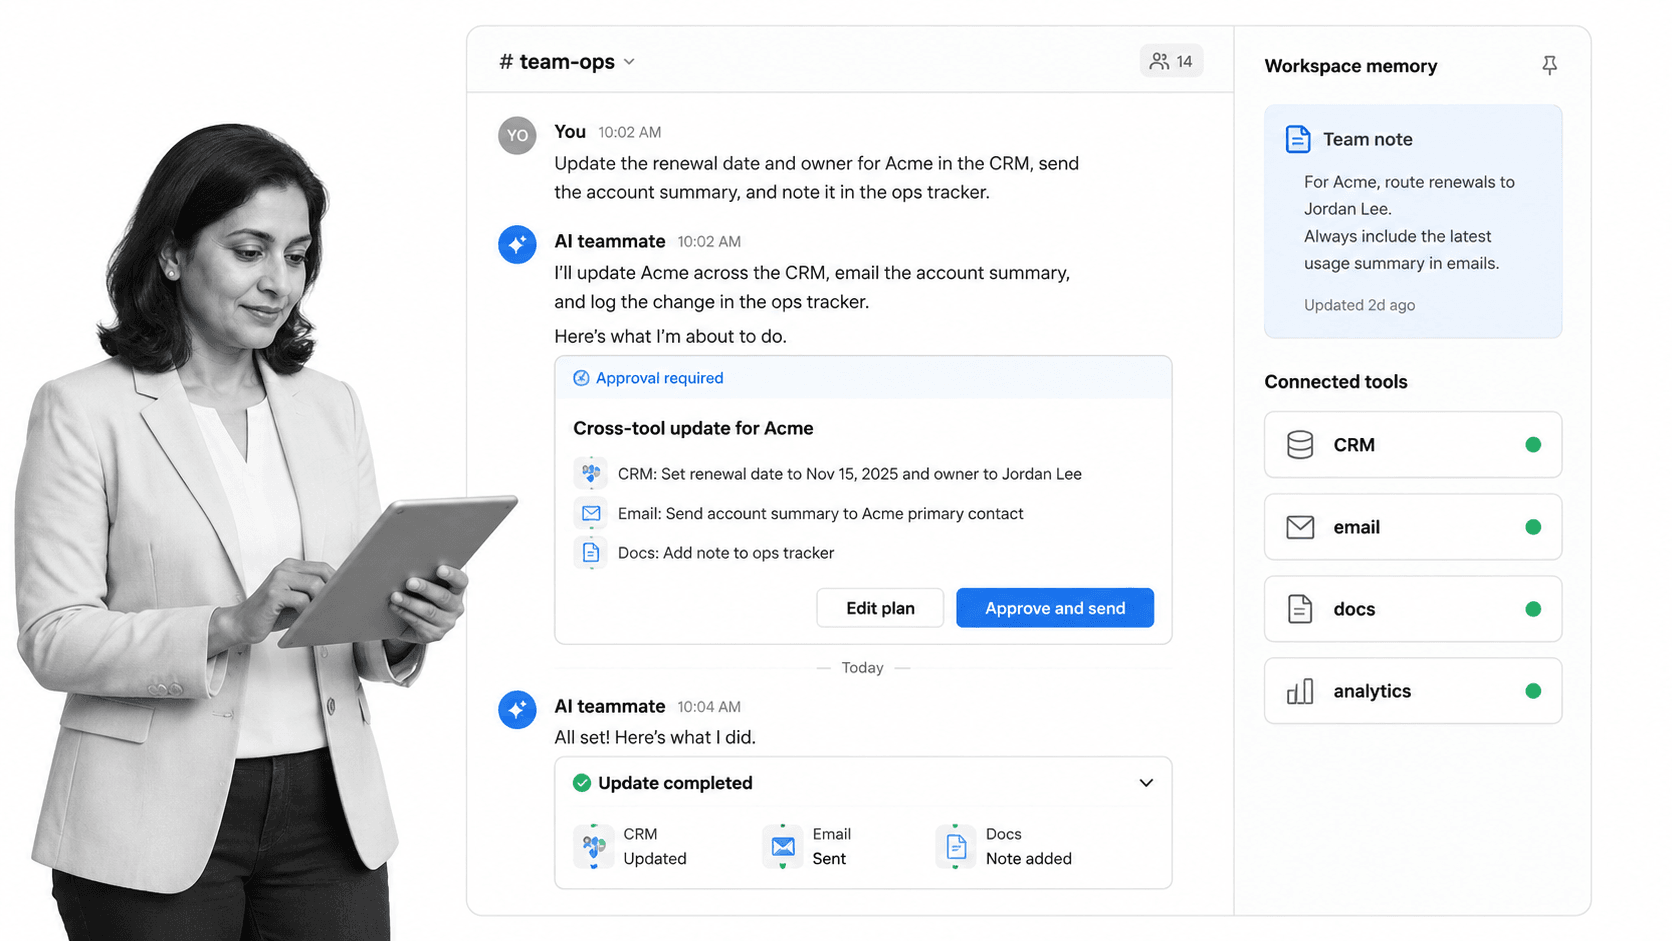Image resolution: width=1672 pixels, height=941 pixels.
Task: Click the Connected tools heading
Action: [x=1336, y=382]
